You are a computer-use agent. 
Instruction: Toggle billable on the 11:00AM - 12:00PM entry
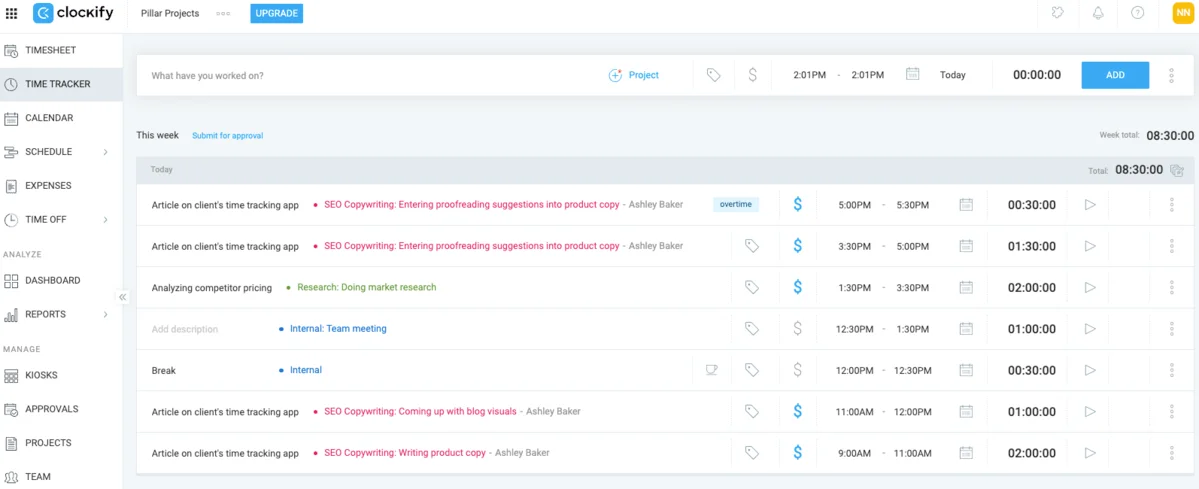pyautogui.click(x=798, y=411)
